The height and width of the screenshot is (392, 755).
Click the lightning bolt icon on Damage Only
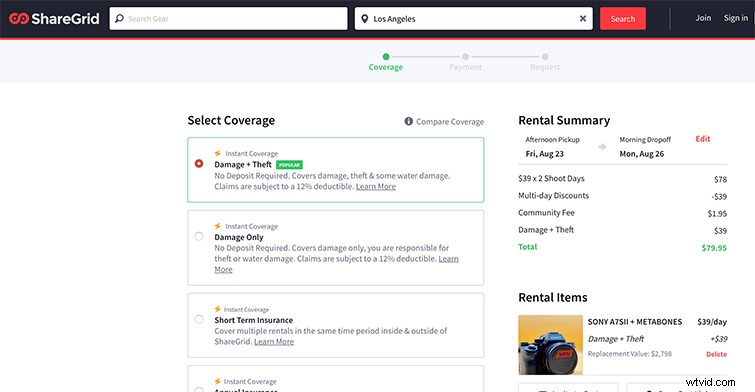[218, 226]
